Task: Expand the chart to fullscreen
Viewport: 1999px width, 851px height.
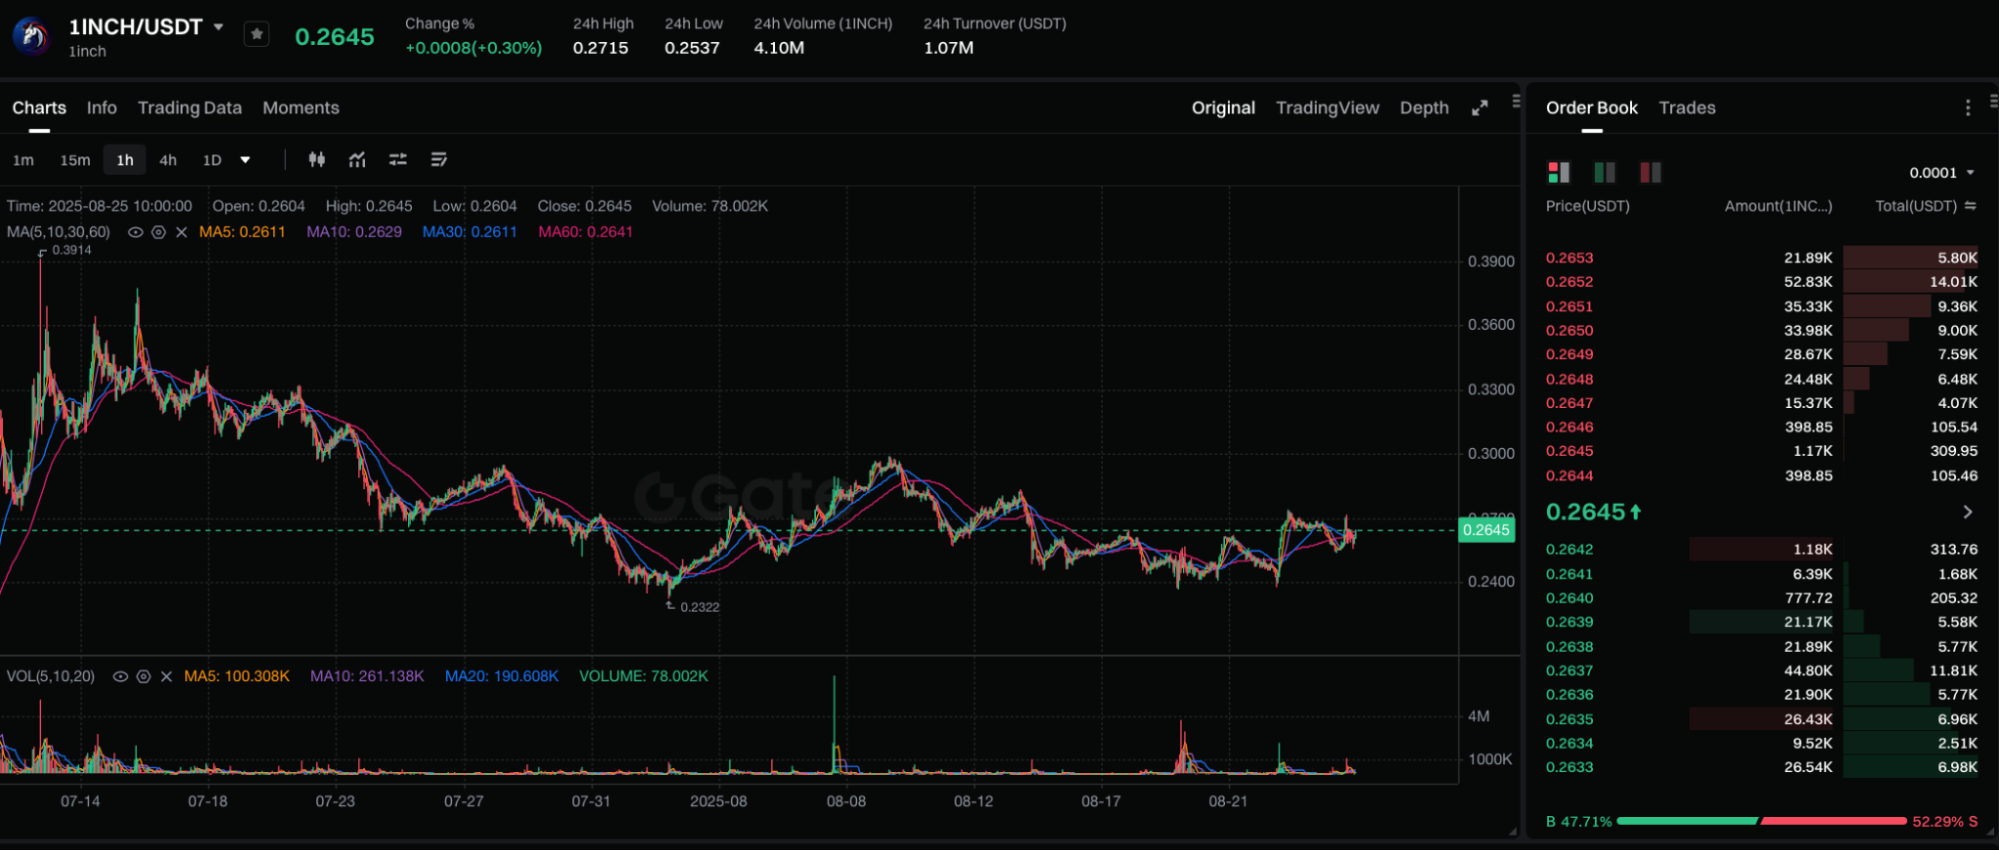Action: pyautogui.click(x=1479, y=108)
